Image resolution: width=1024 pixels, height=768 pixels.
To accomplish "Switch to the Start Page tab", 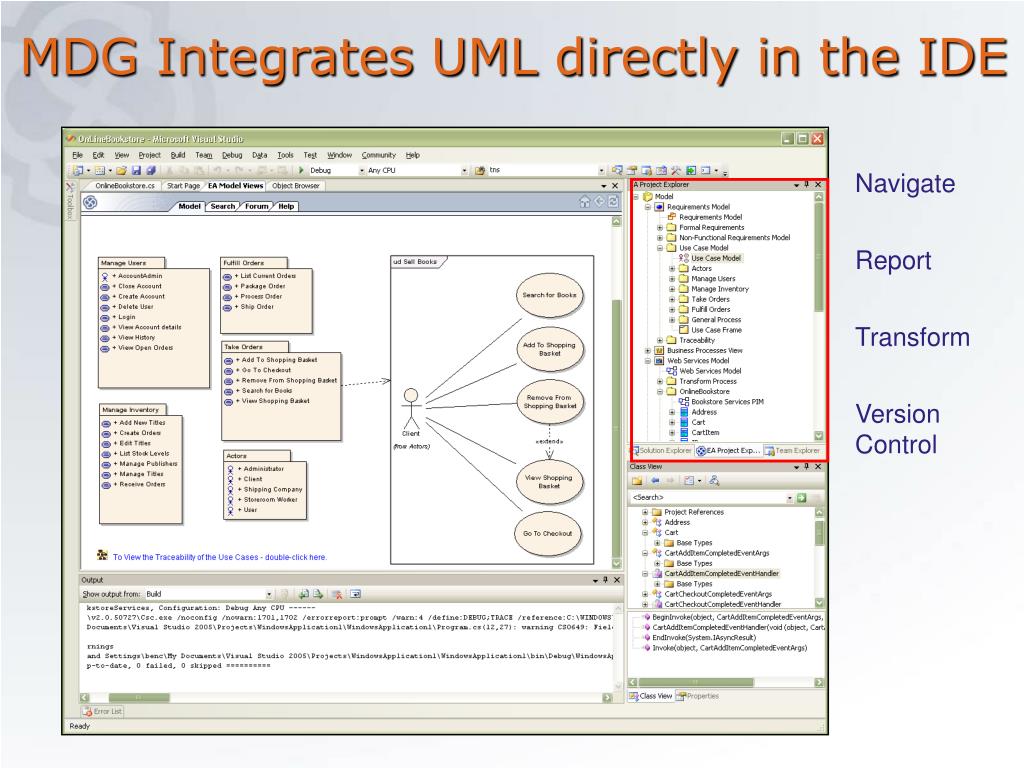I will tap(184, 186).
